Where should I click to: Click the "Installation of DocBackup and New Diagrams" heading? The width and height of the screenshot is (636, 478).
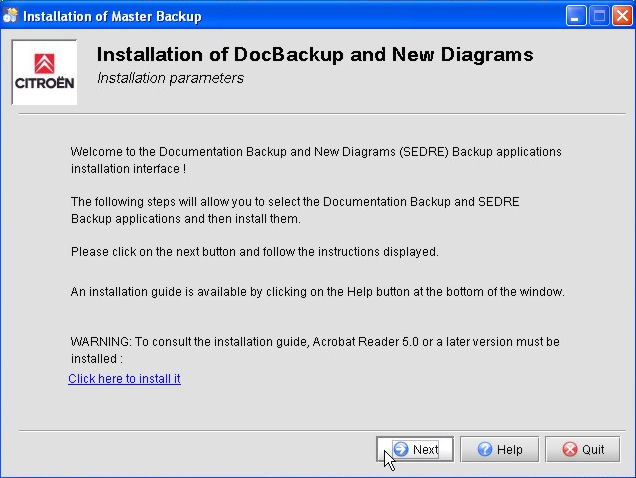[x=314, y=55]
